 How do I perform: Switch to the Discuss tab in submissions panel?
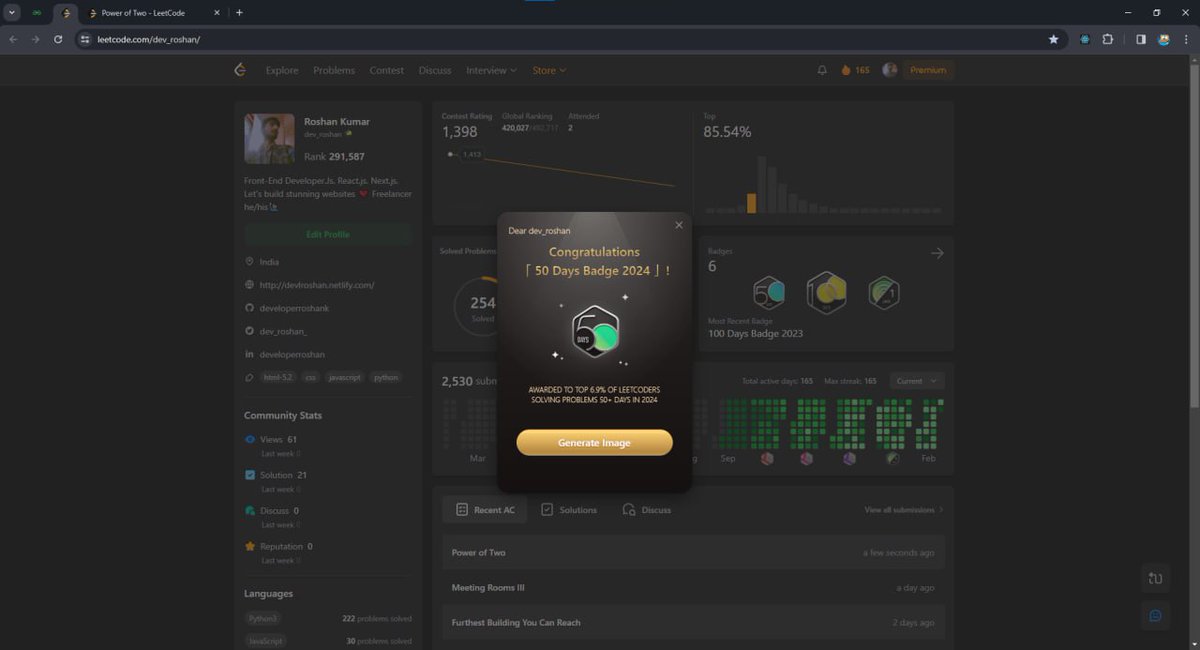[x=646, y=509]
